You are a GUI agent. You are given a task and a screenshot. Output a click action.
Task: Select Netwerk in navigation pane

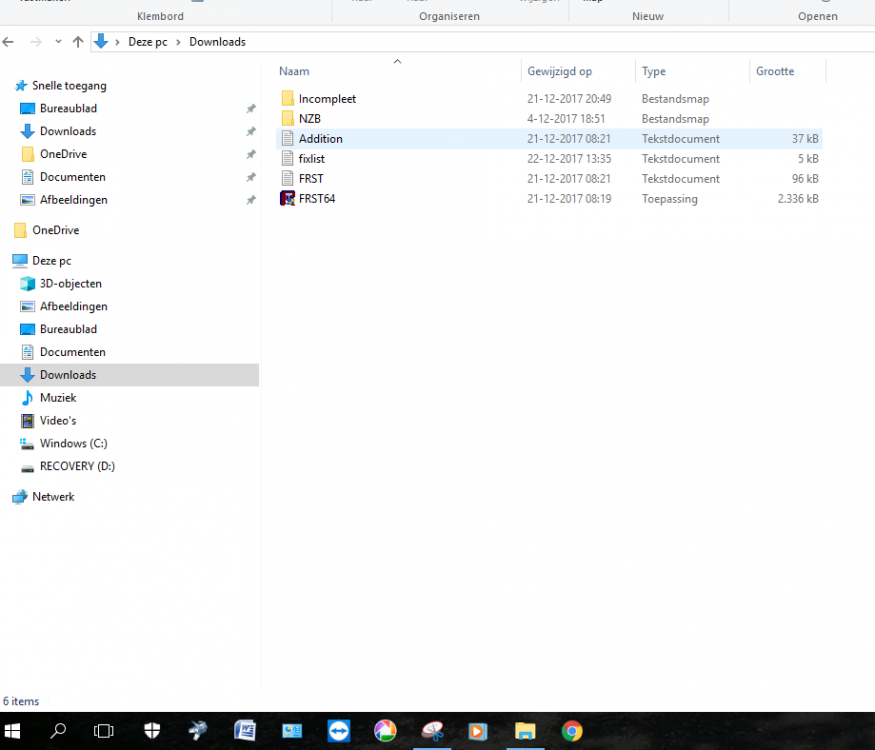click(53, 497)
